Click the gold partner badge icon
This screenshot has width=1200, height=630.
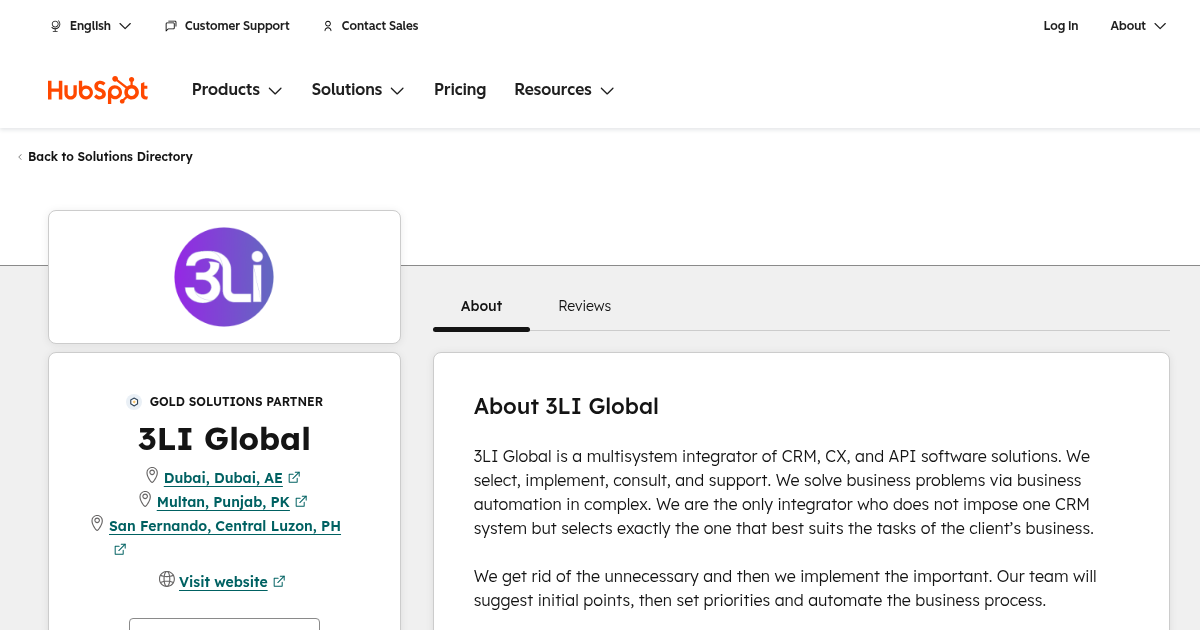(x=134, y=402)
